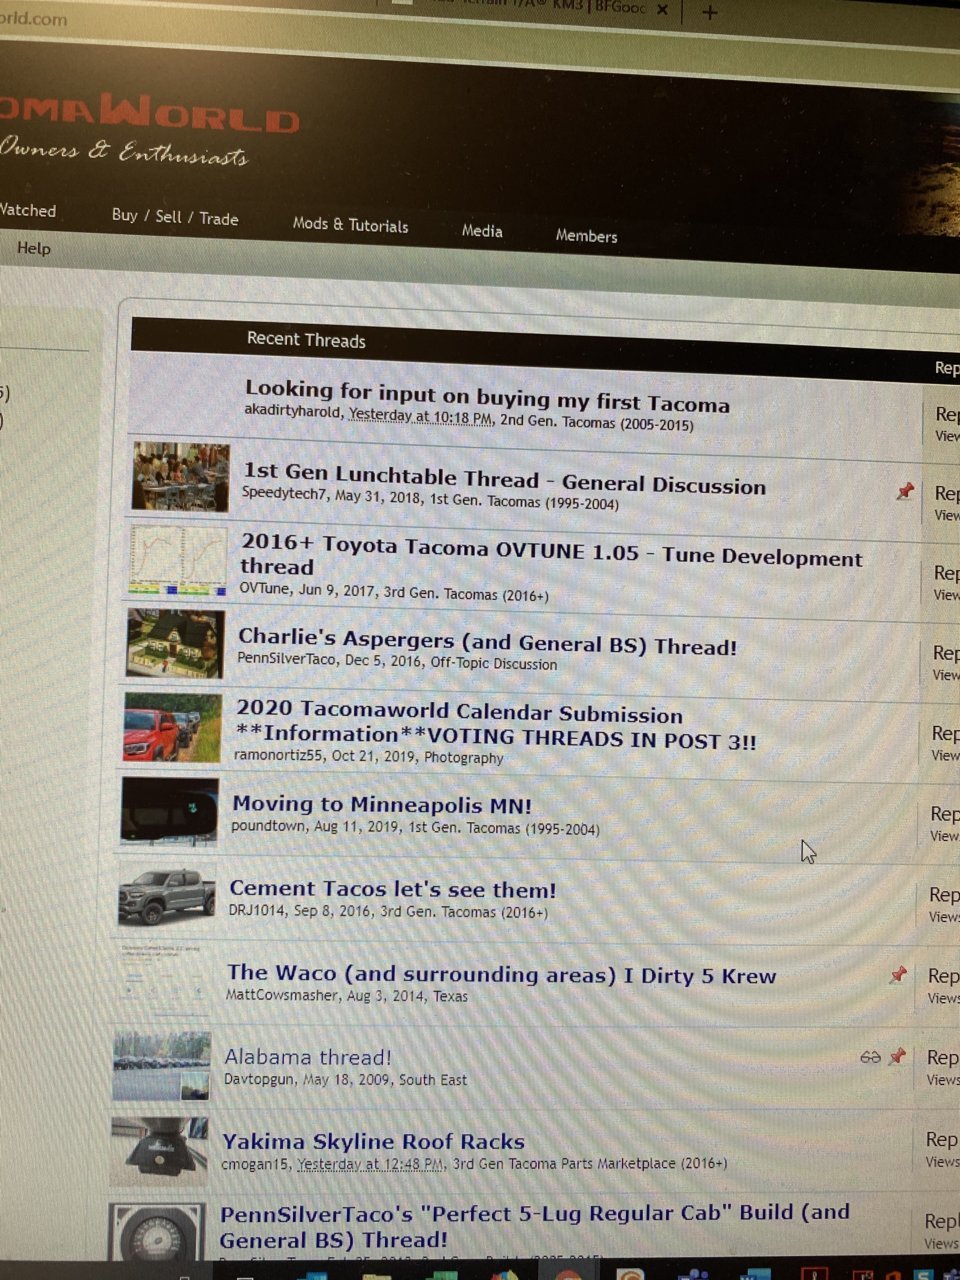Go to the Photography forum

point(464,757)
